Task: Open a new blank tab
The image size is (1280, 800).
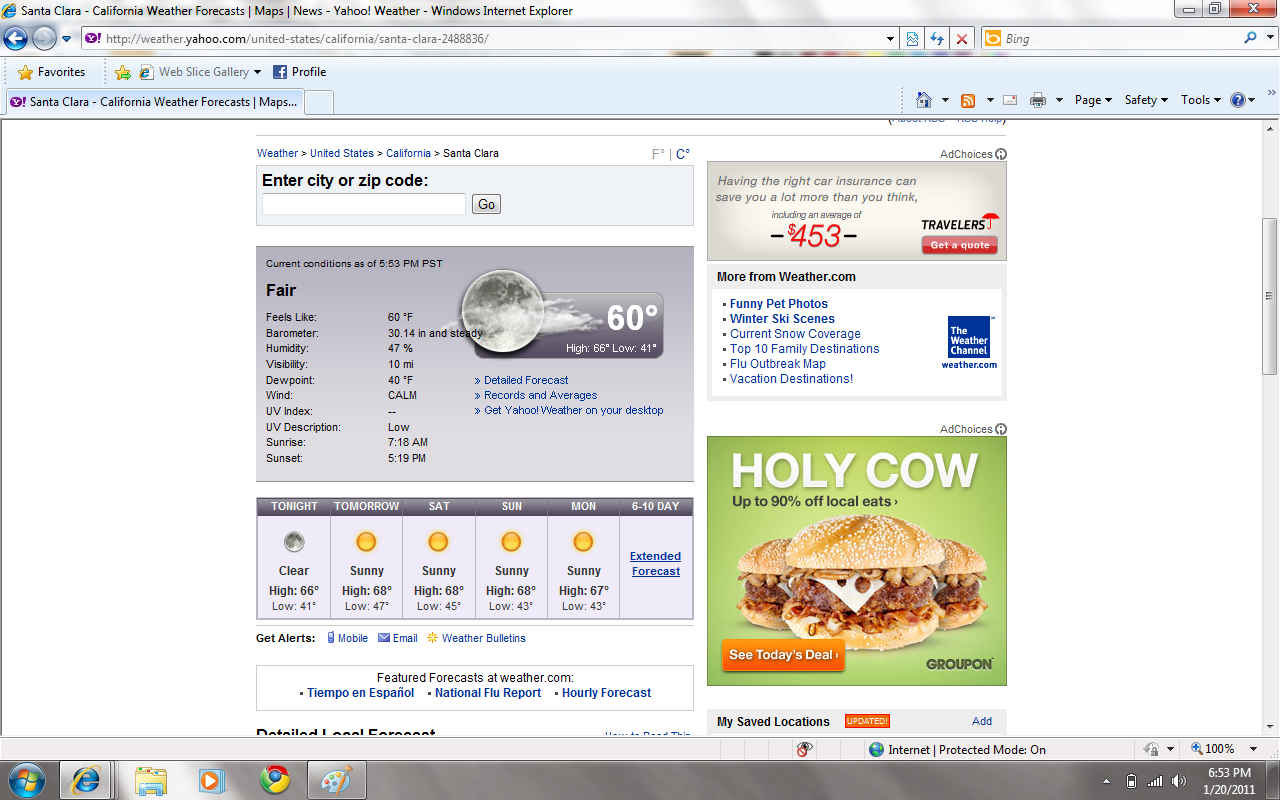Action: coord(318,102)
